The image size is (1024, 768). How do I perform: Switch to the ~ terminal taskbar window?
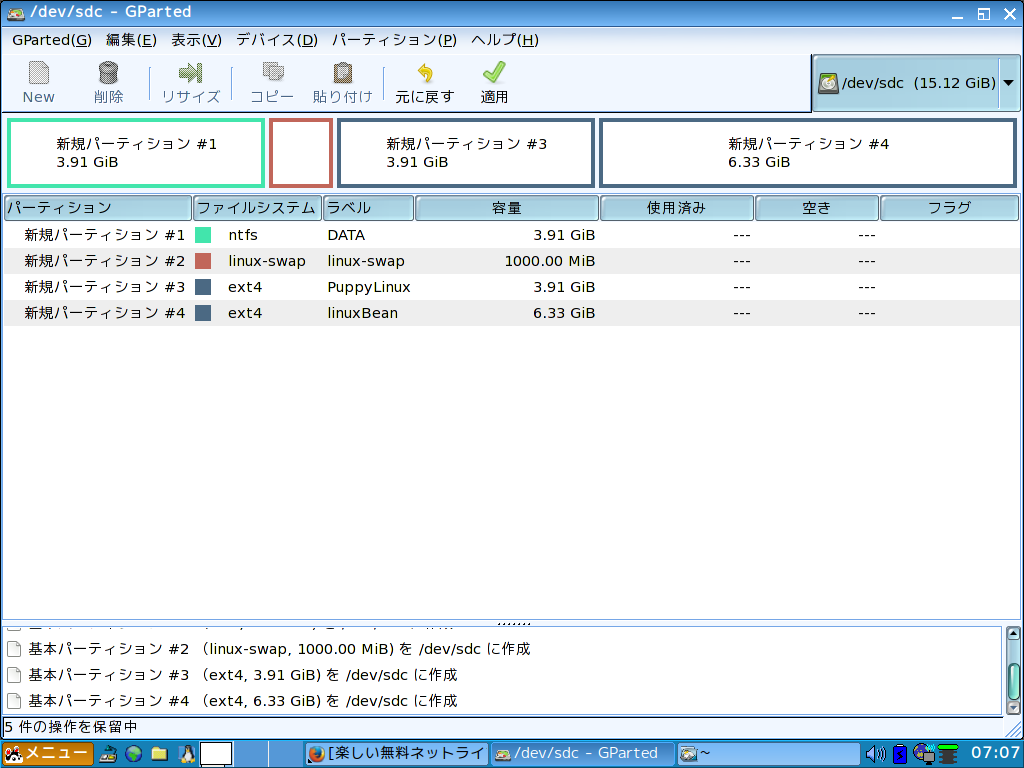point(768,754)
